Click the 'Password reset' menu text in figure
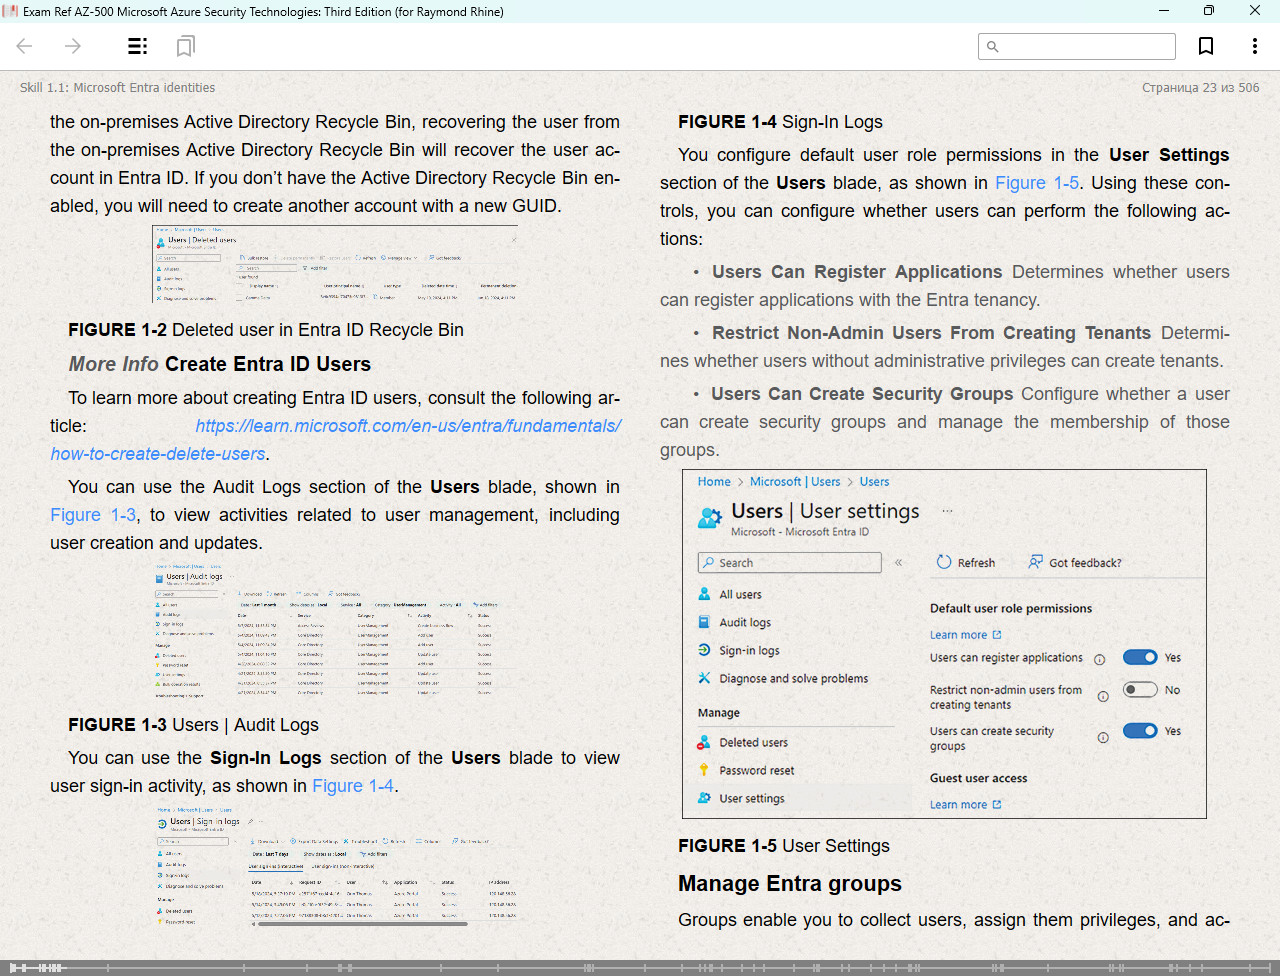The width and height of the screenshot is (1280, 976). tap(757, 770)
